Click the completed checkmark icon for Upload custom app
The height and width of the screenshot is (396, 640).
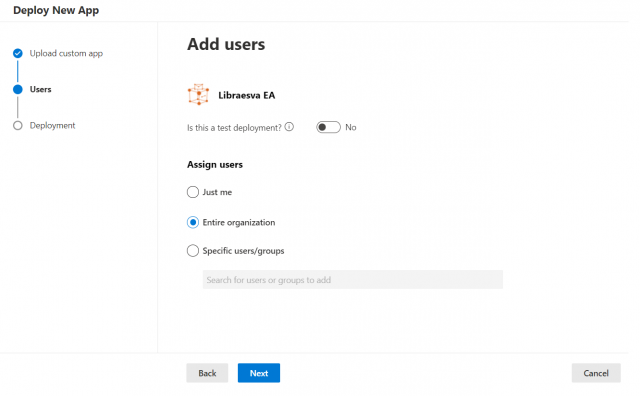pos(18,53)
